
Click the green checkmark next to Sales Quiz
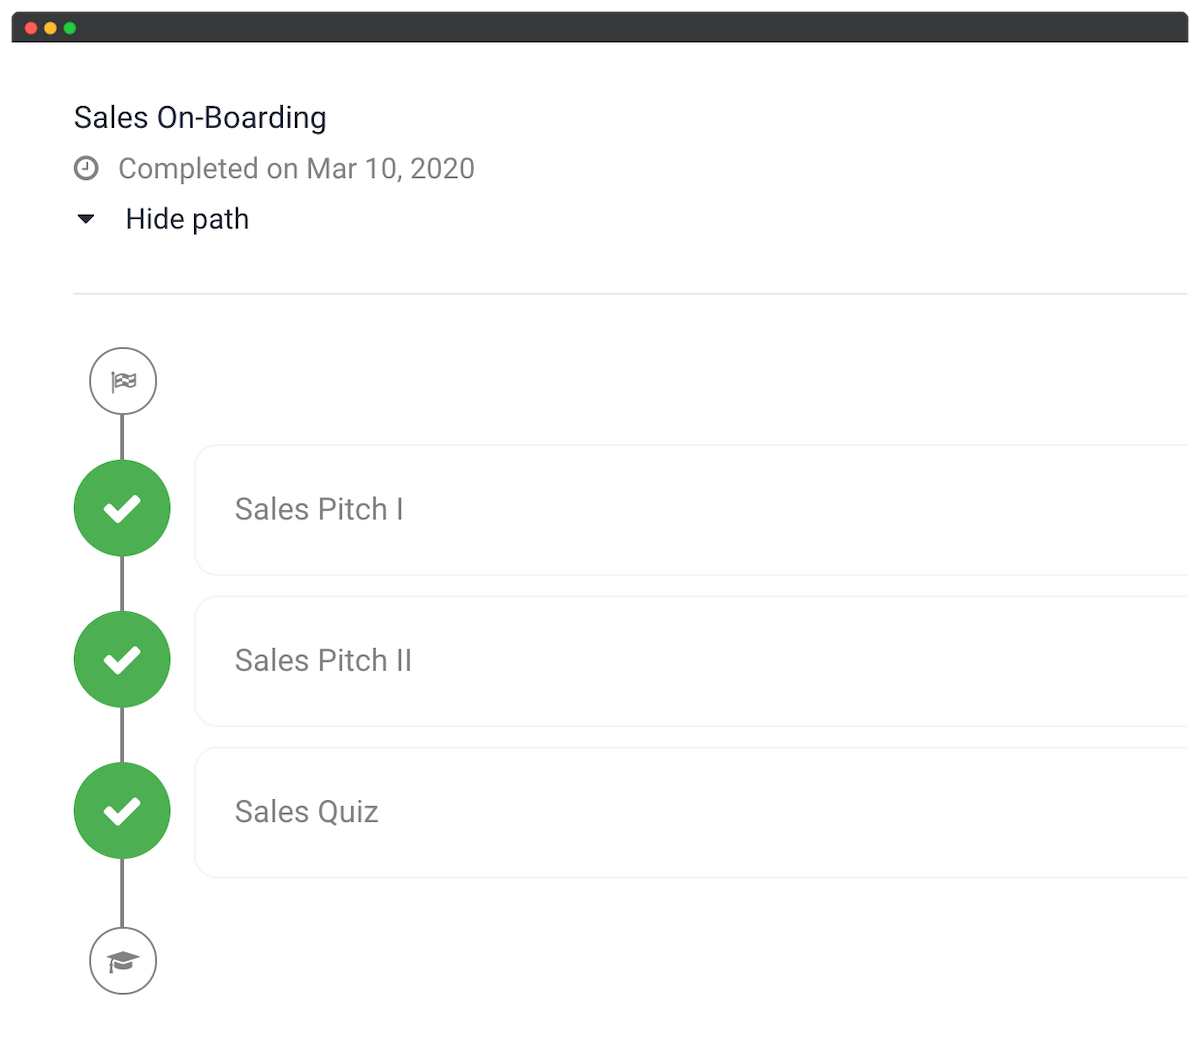(x=122, y=811)
